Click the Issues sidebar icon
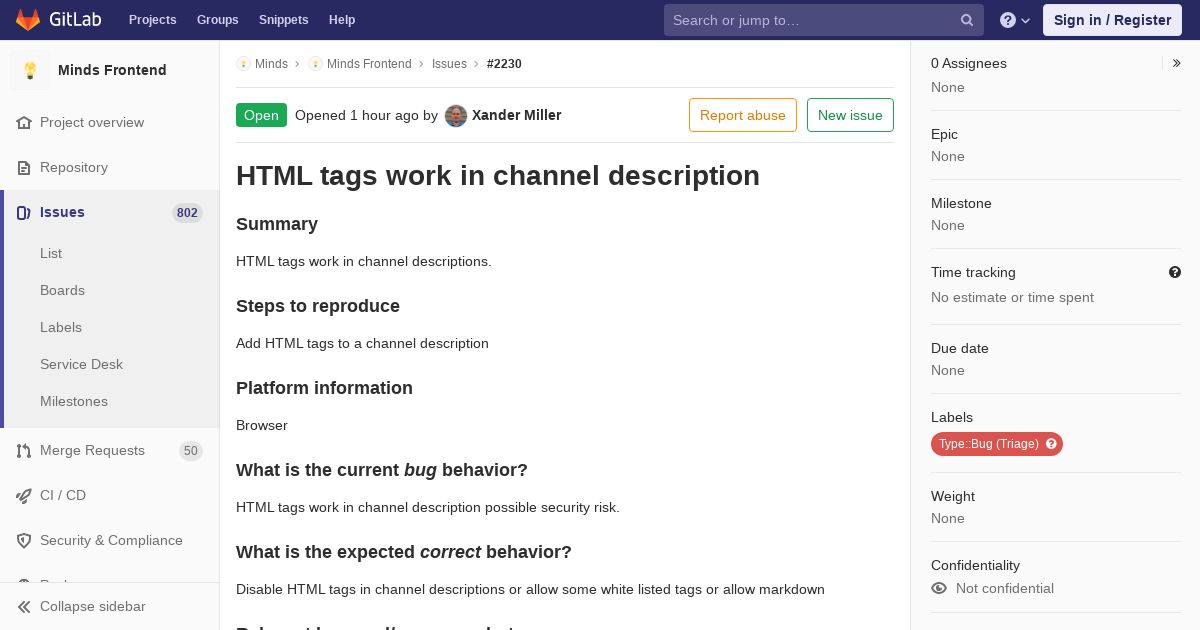This screenshot has width=1200, height=630. tap(24, 212)
